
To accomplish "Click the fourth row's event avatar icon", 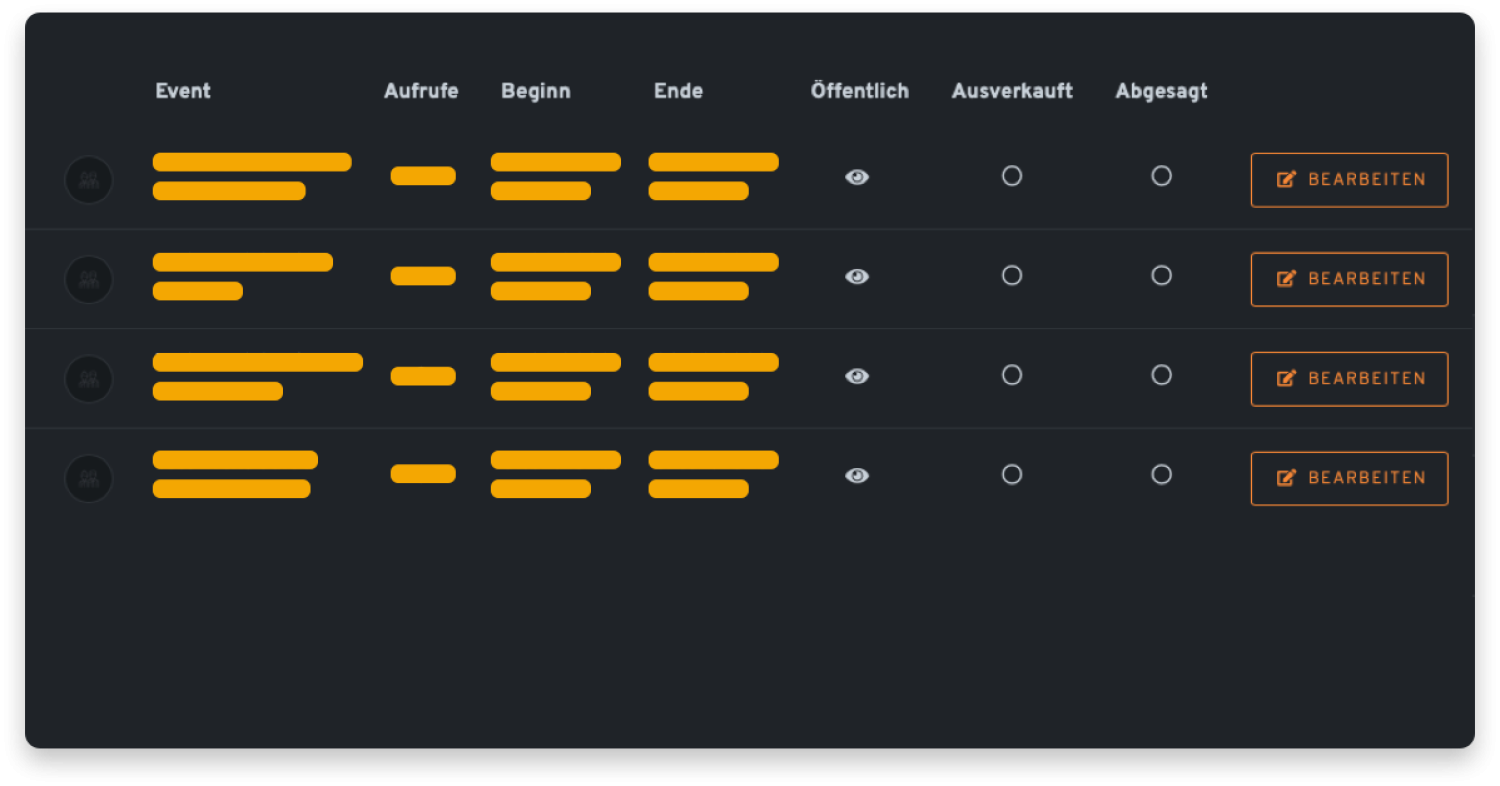I will point(89,478).
